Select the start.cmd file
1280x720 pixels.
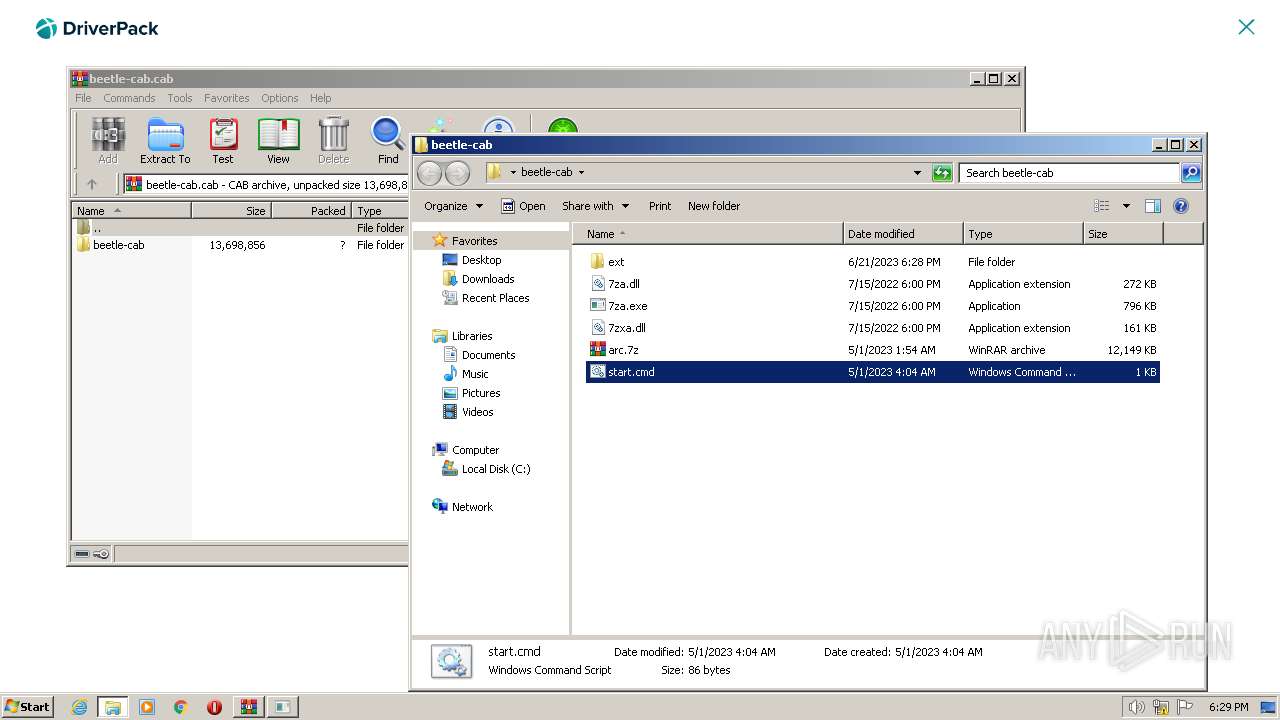(x=872, y=372)
